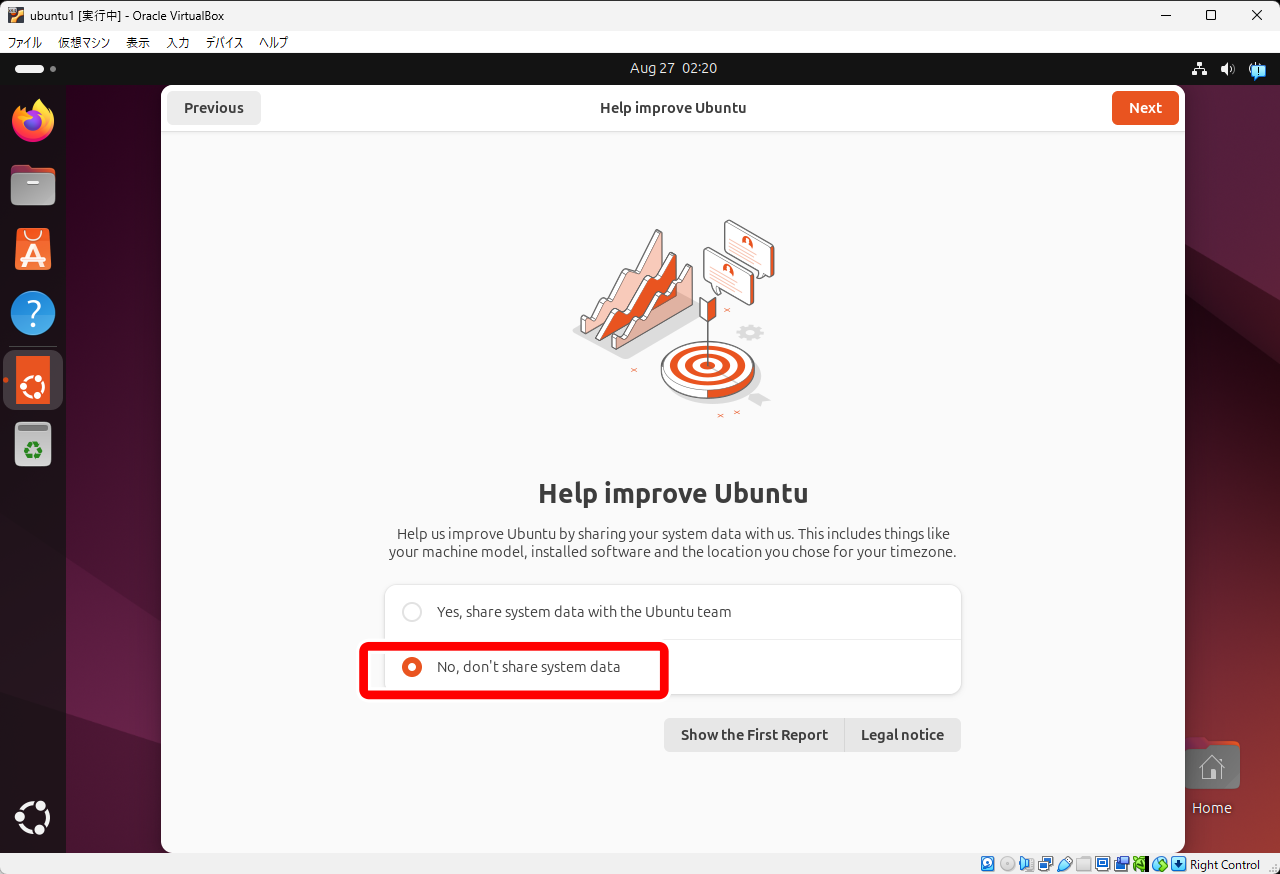The image size is (1280, 874).
Task: Open the Home folder desktop icon
Action: click(1212, 778)
